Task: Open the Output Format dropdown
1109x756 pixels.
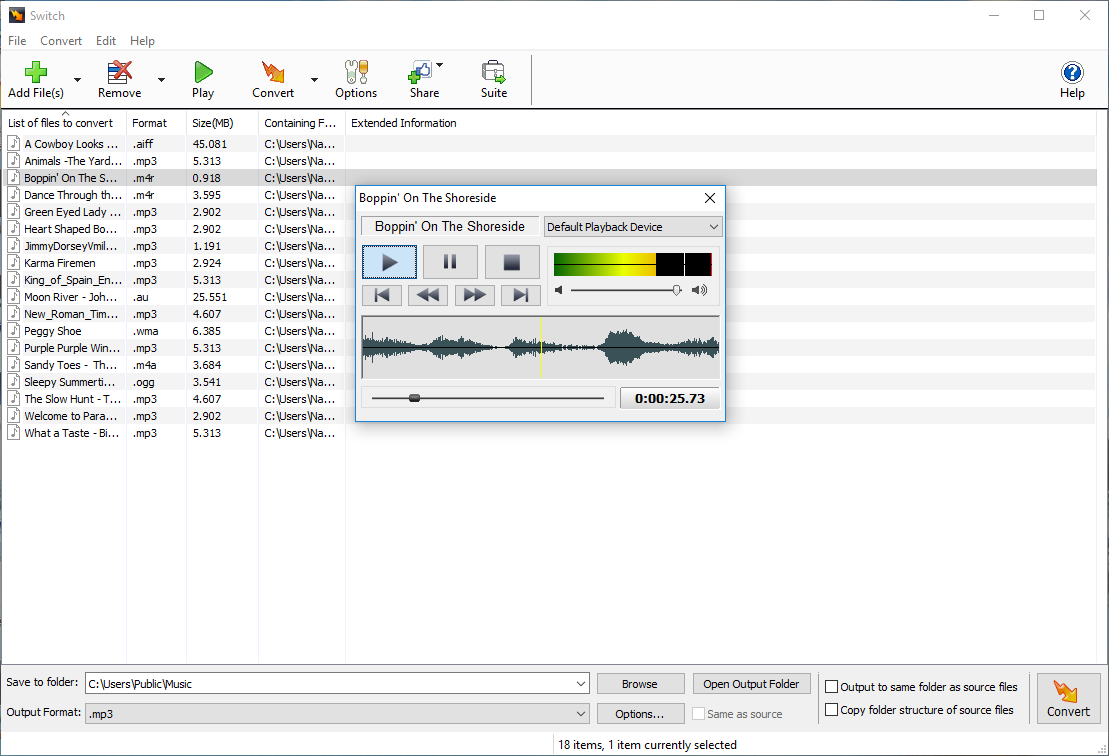Action: click(581, 713)
